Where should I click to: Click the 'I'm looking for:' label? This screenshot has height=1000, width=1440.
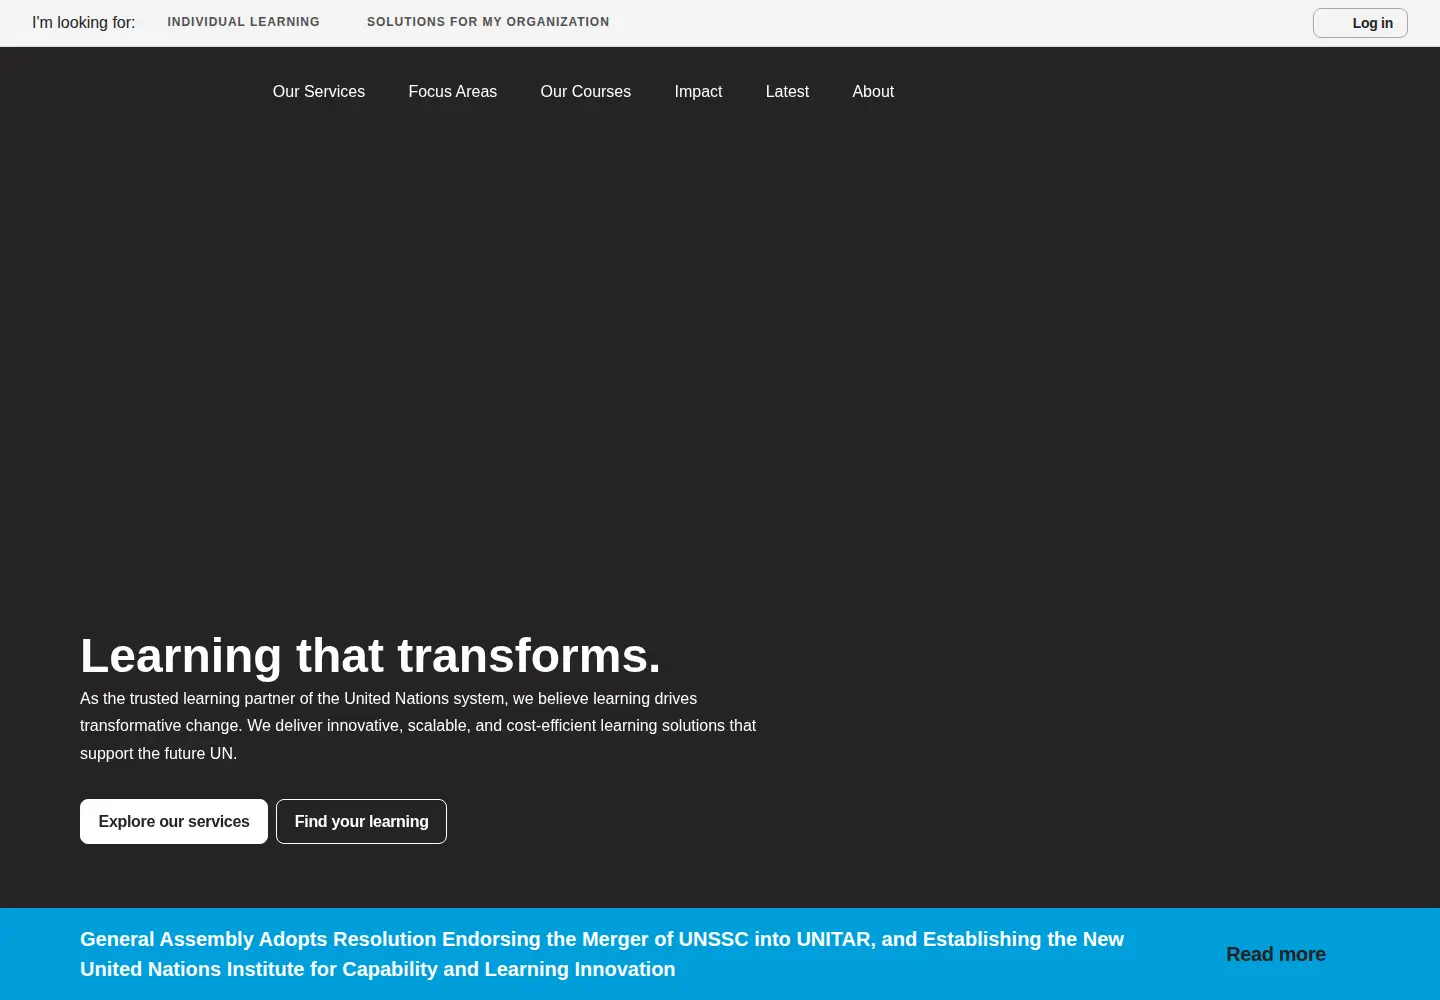point(83,22)
